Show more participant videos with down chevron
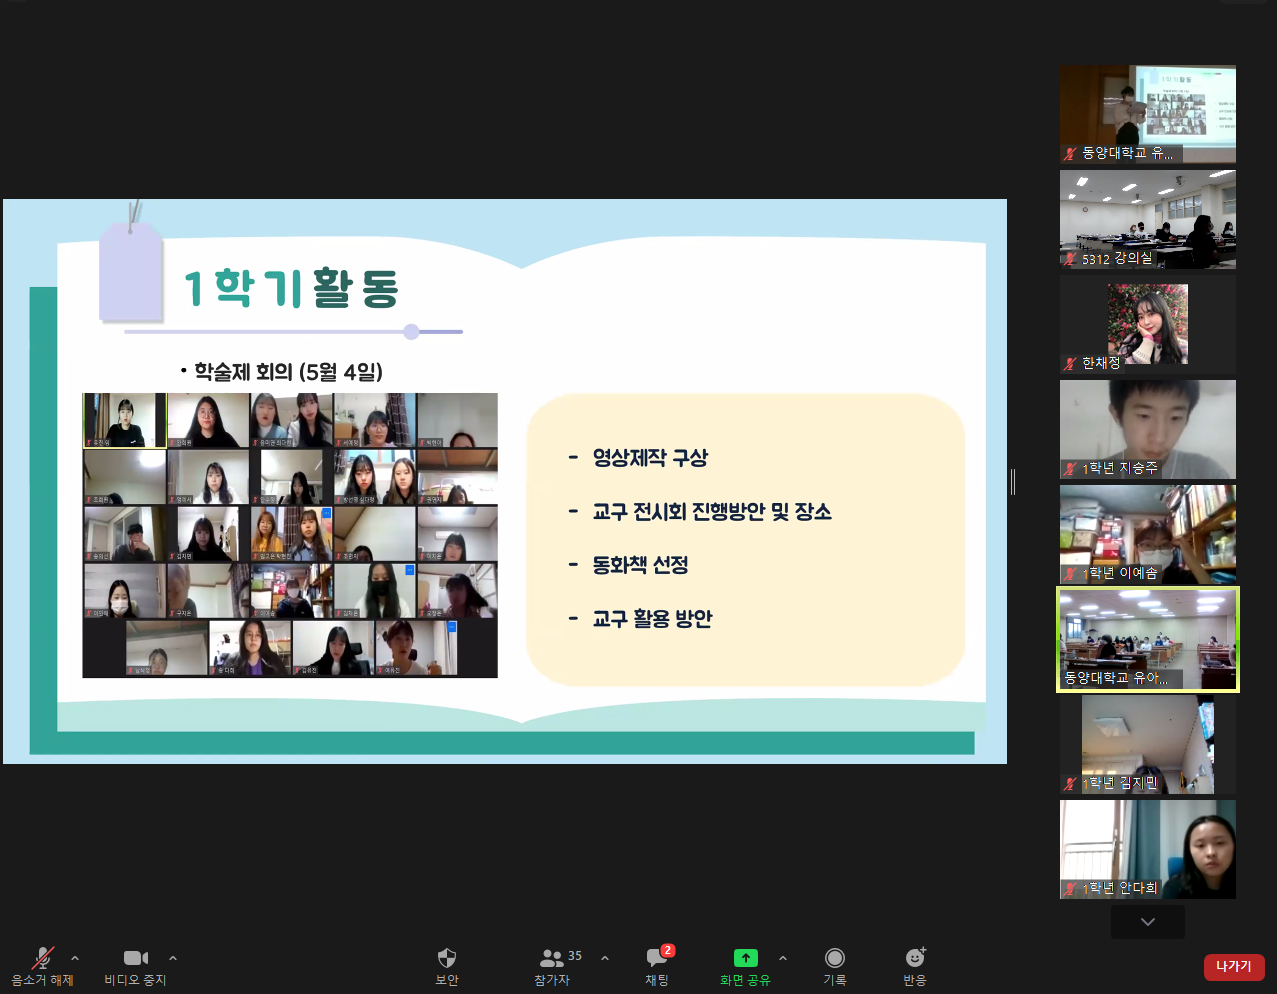This screenshot has width=1277, height=994. (x=1147, y=922)
